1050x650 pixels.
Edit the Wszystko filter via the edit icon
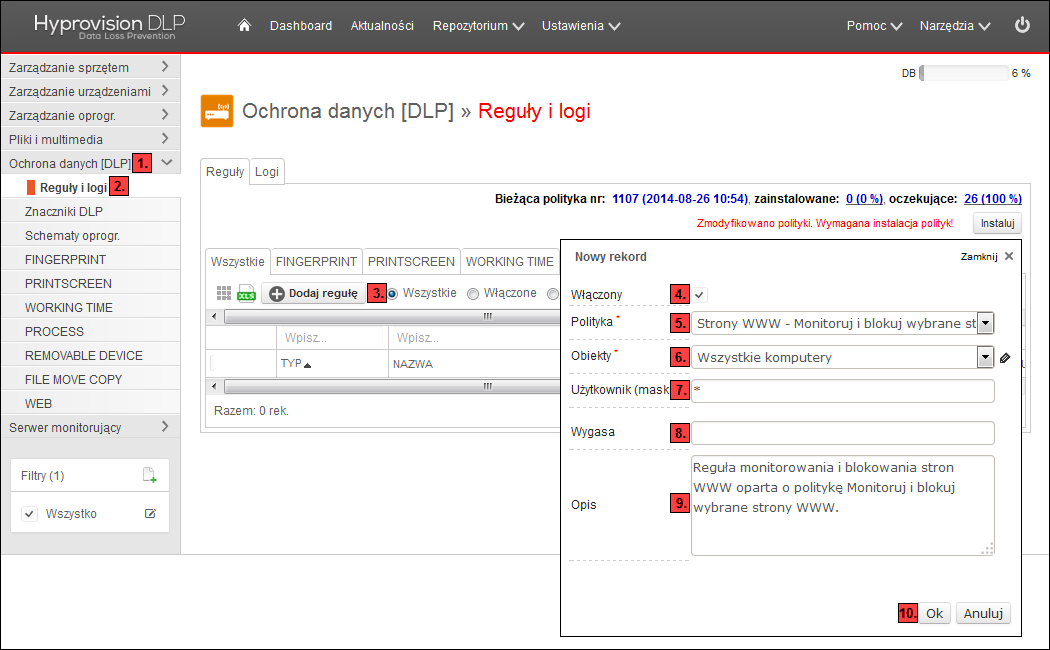click(151, 513)
